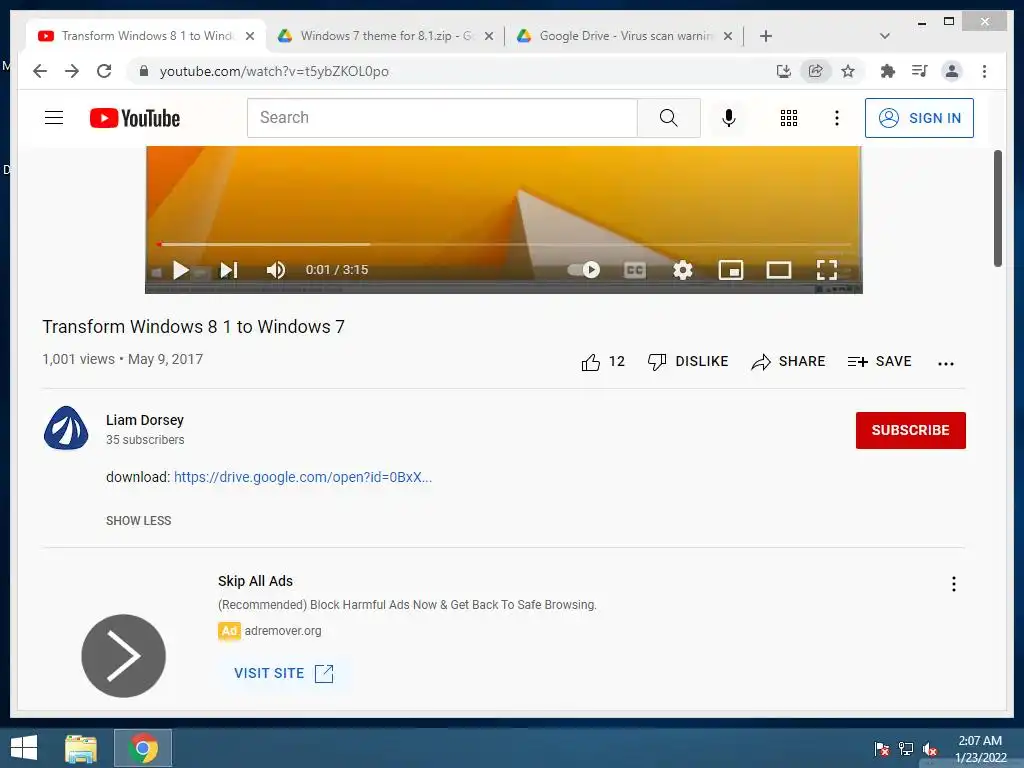
Task: Open the drive.google.com download link
Action: pos(303,477)
